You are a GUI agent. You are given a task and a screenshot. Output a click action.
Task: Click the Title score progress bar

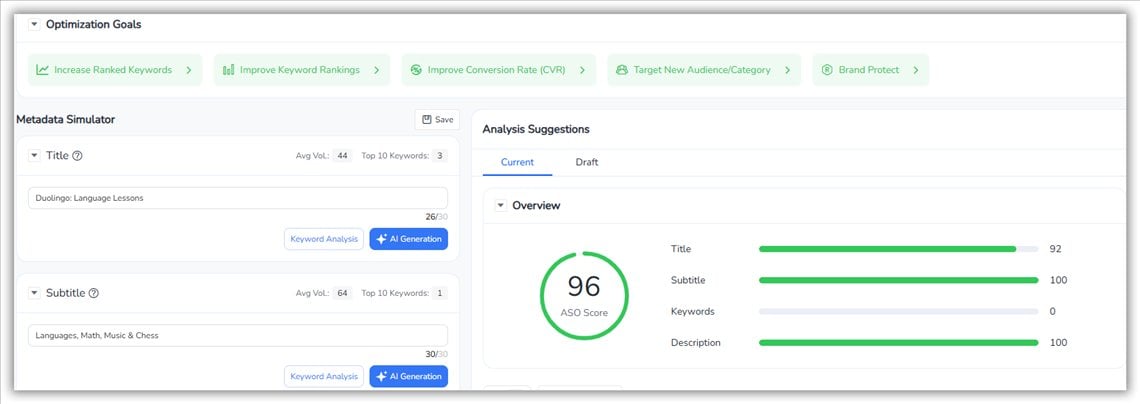(899, 249)
